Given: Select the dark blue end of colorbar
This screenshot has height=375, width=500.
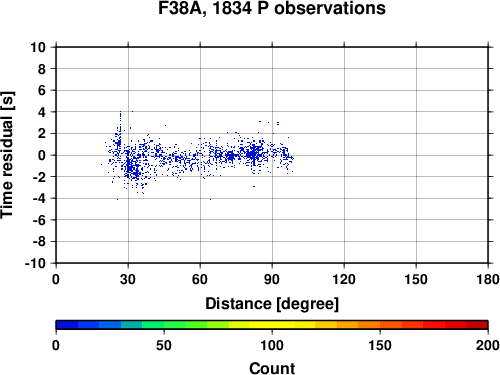Looking at the screenshot, I should 67,325.
